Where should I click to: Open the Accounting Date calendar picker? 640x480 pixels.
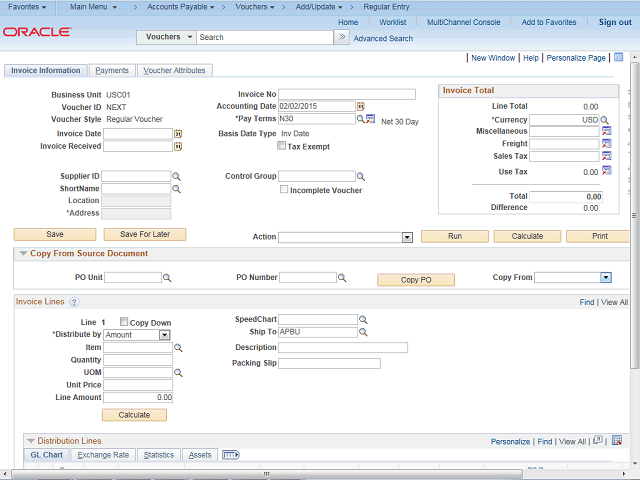pyautogui.click(x=359, y=107)
